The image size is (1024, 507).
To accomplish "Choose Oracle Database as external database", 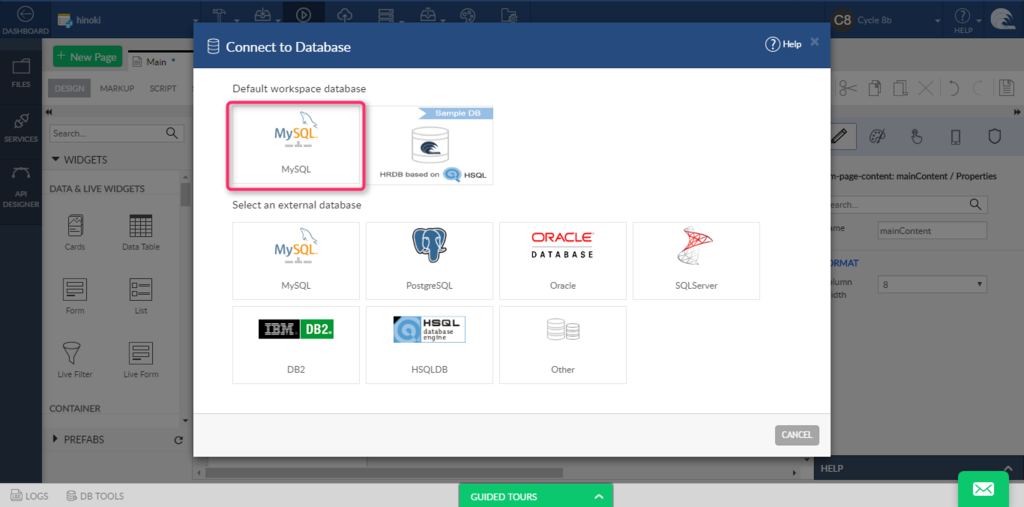I will pyautogui.click(x=563, y=261).
